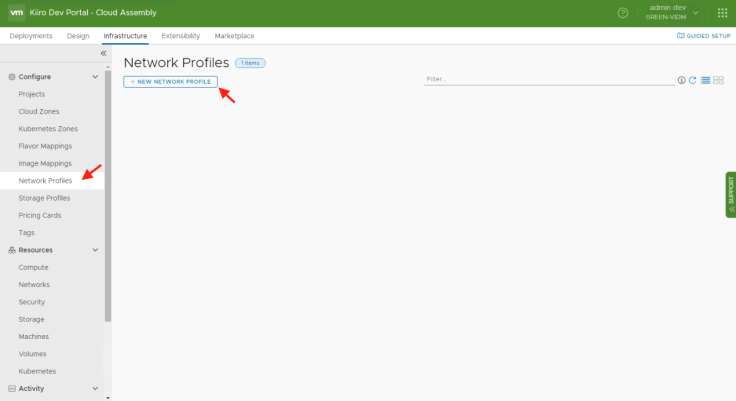Click into the Filter input field

(549, 79)
